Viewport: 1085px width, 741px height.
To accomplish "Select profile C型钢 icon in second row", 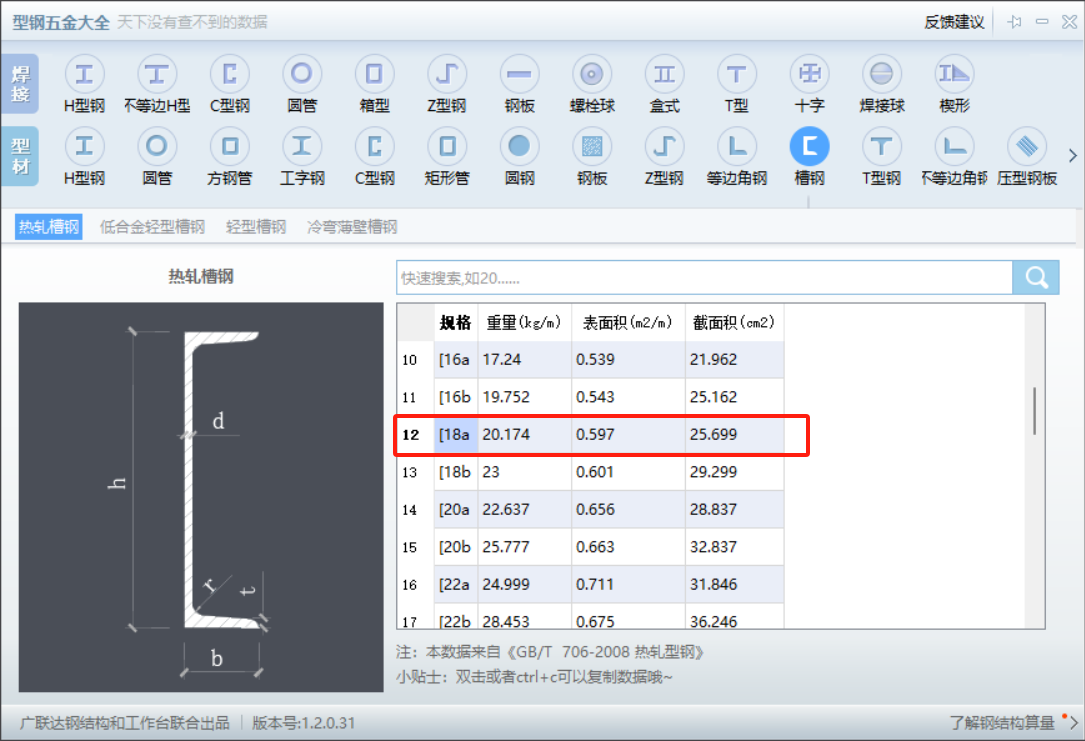I will point(374,146).
